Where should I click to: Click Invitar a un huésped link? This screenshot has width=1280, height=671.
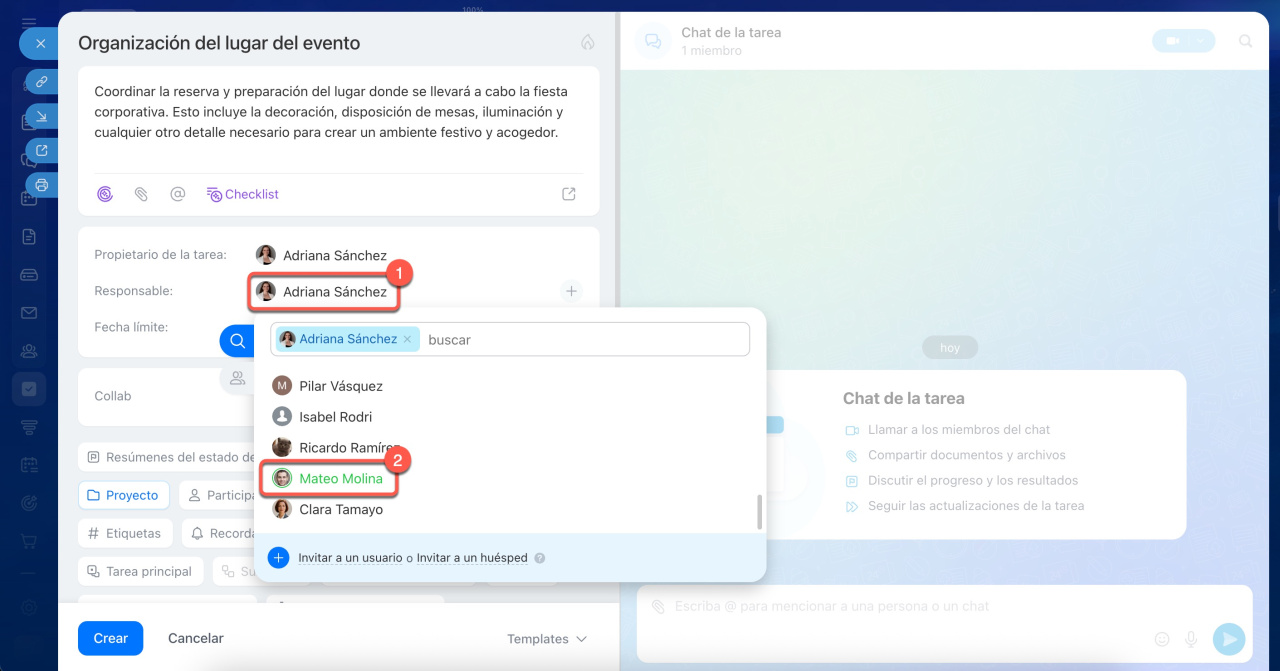pyautogui.click(x=472, y=558)
